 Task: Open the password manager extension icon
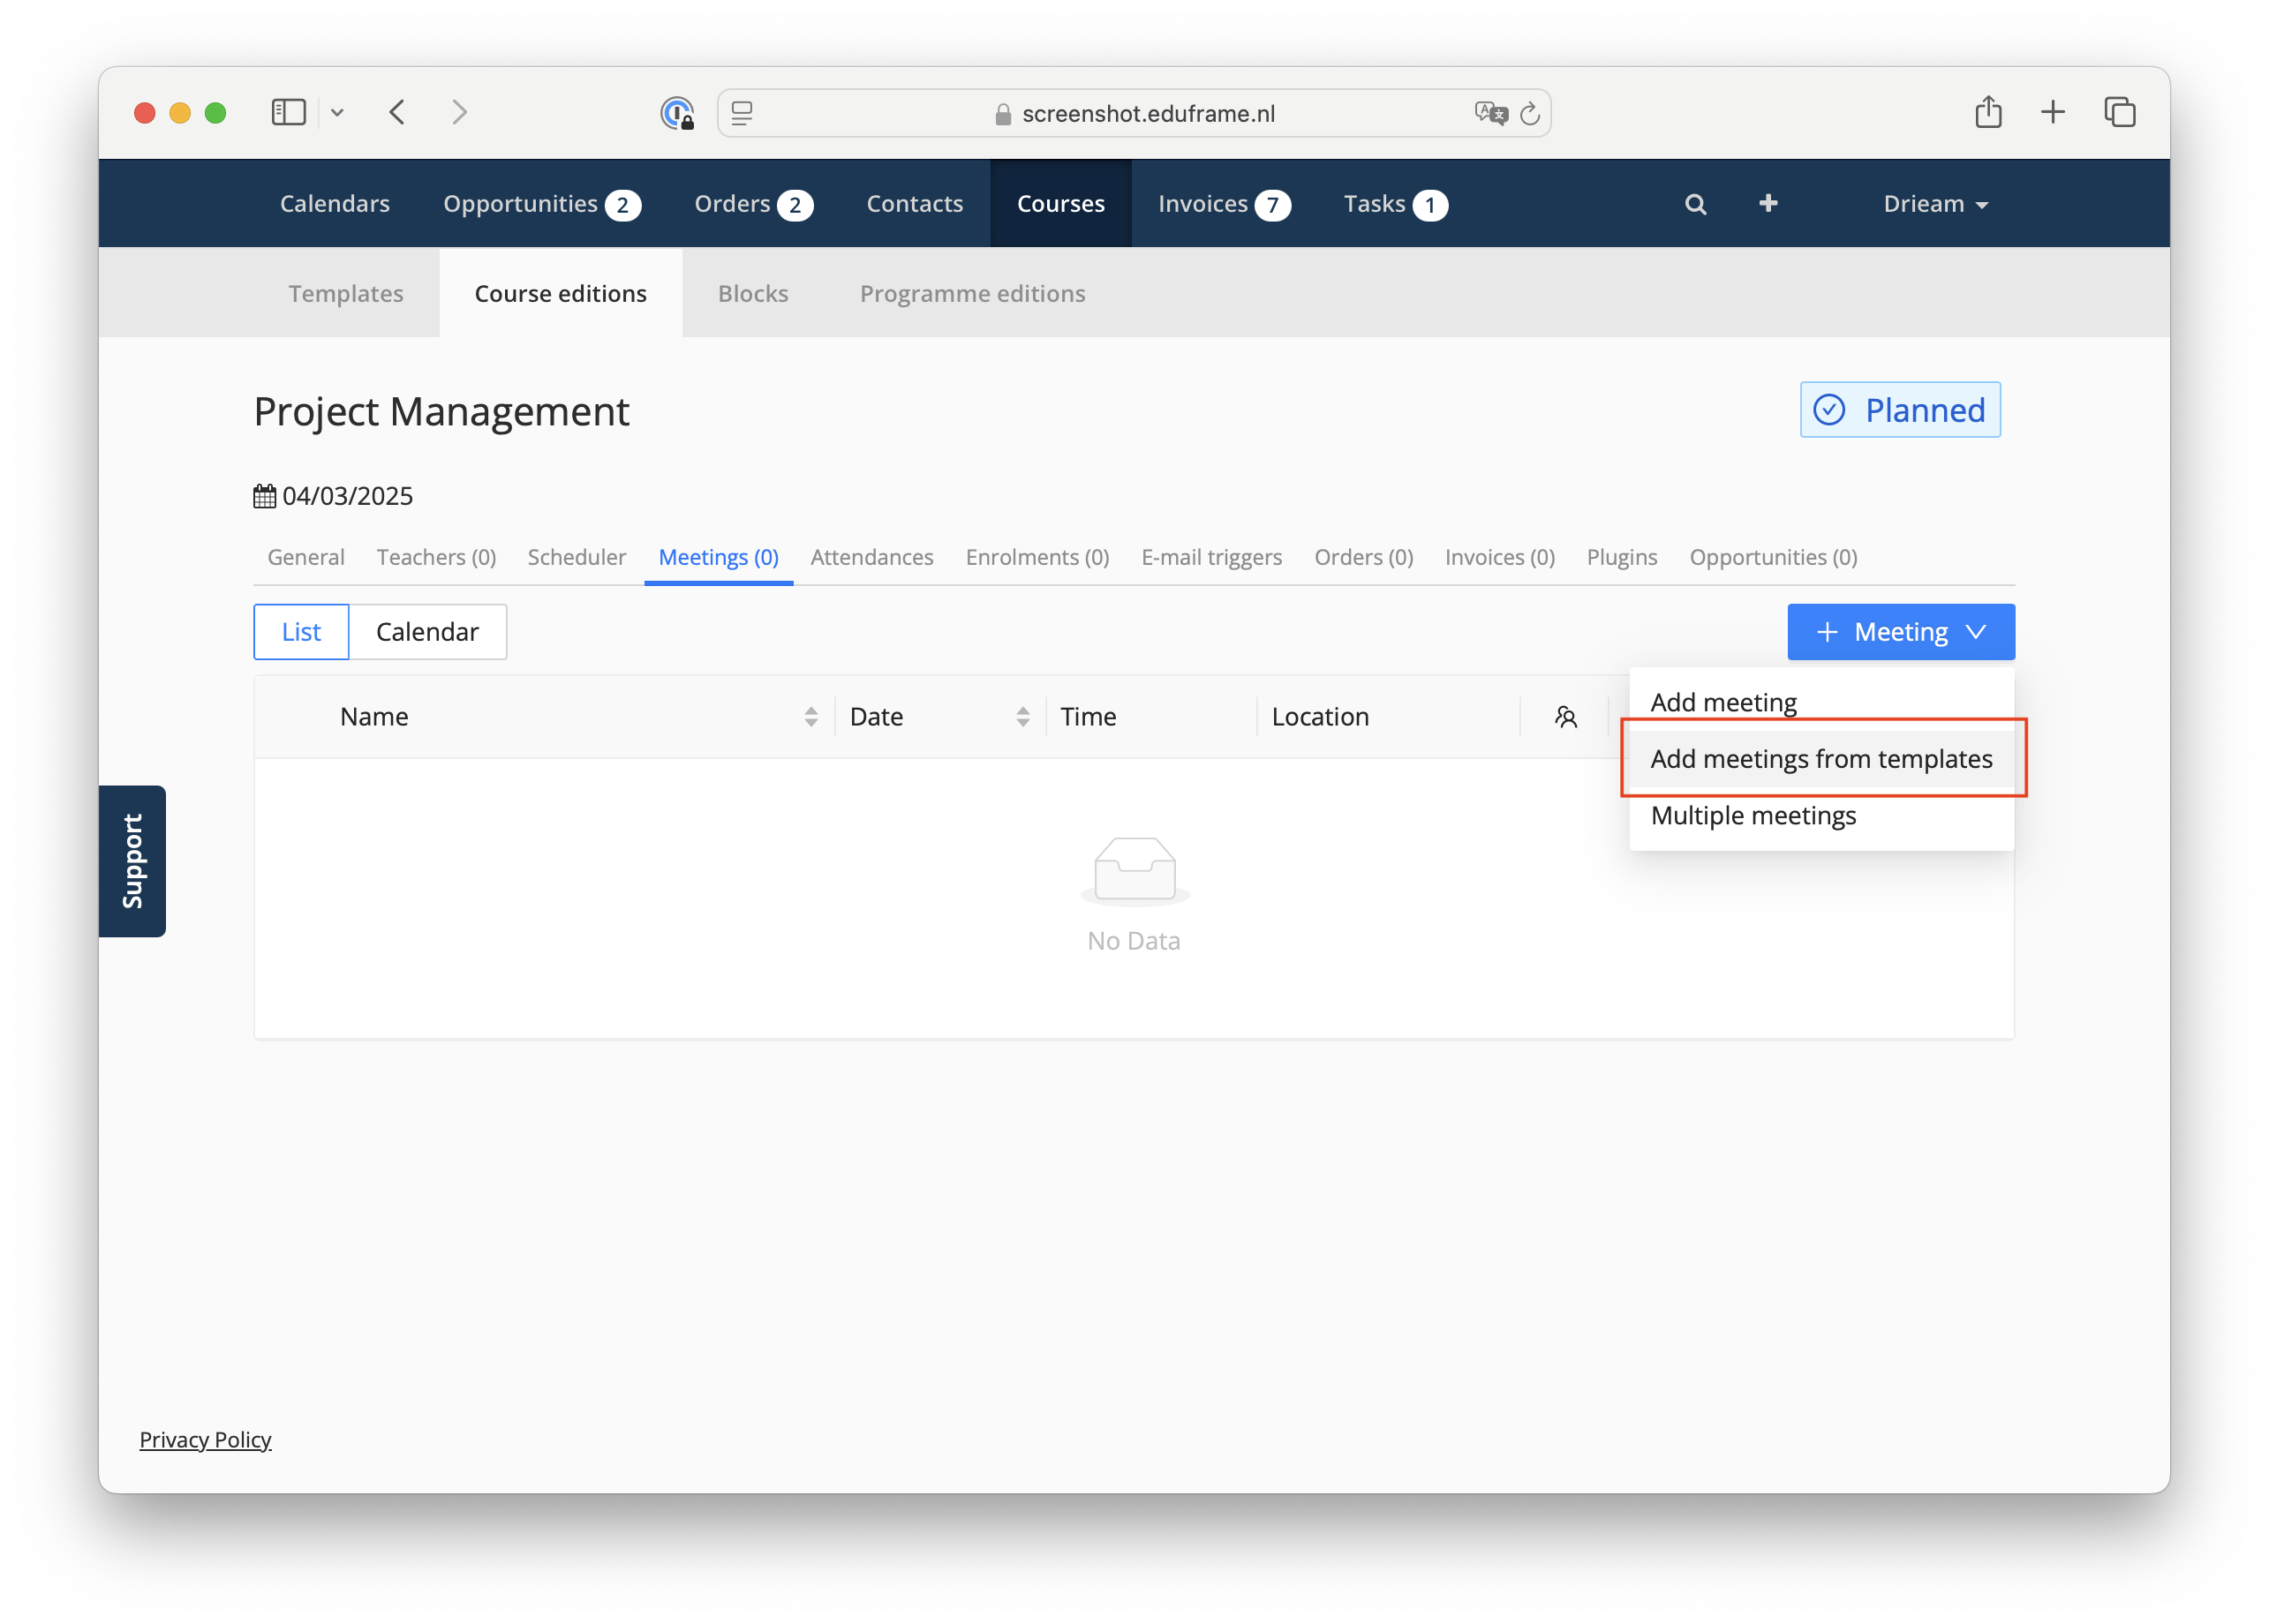point(677,113)
